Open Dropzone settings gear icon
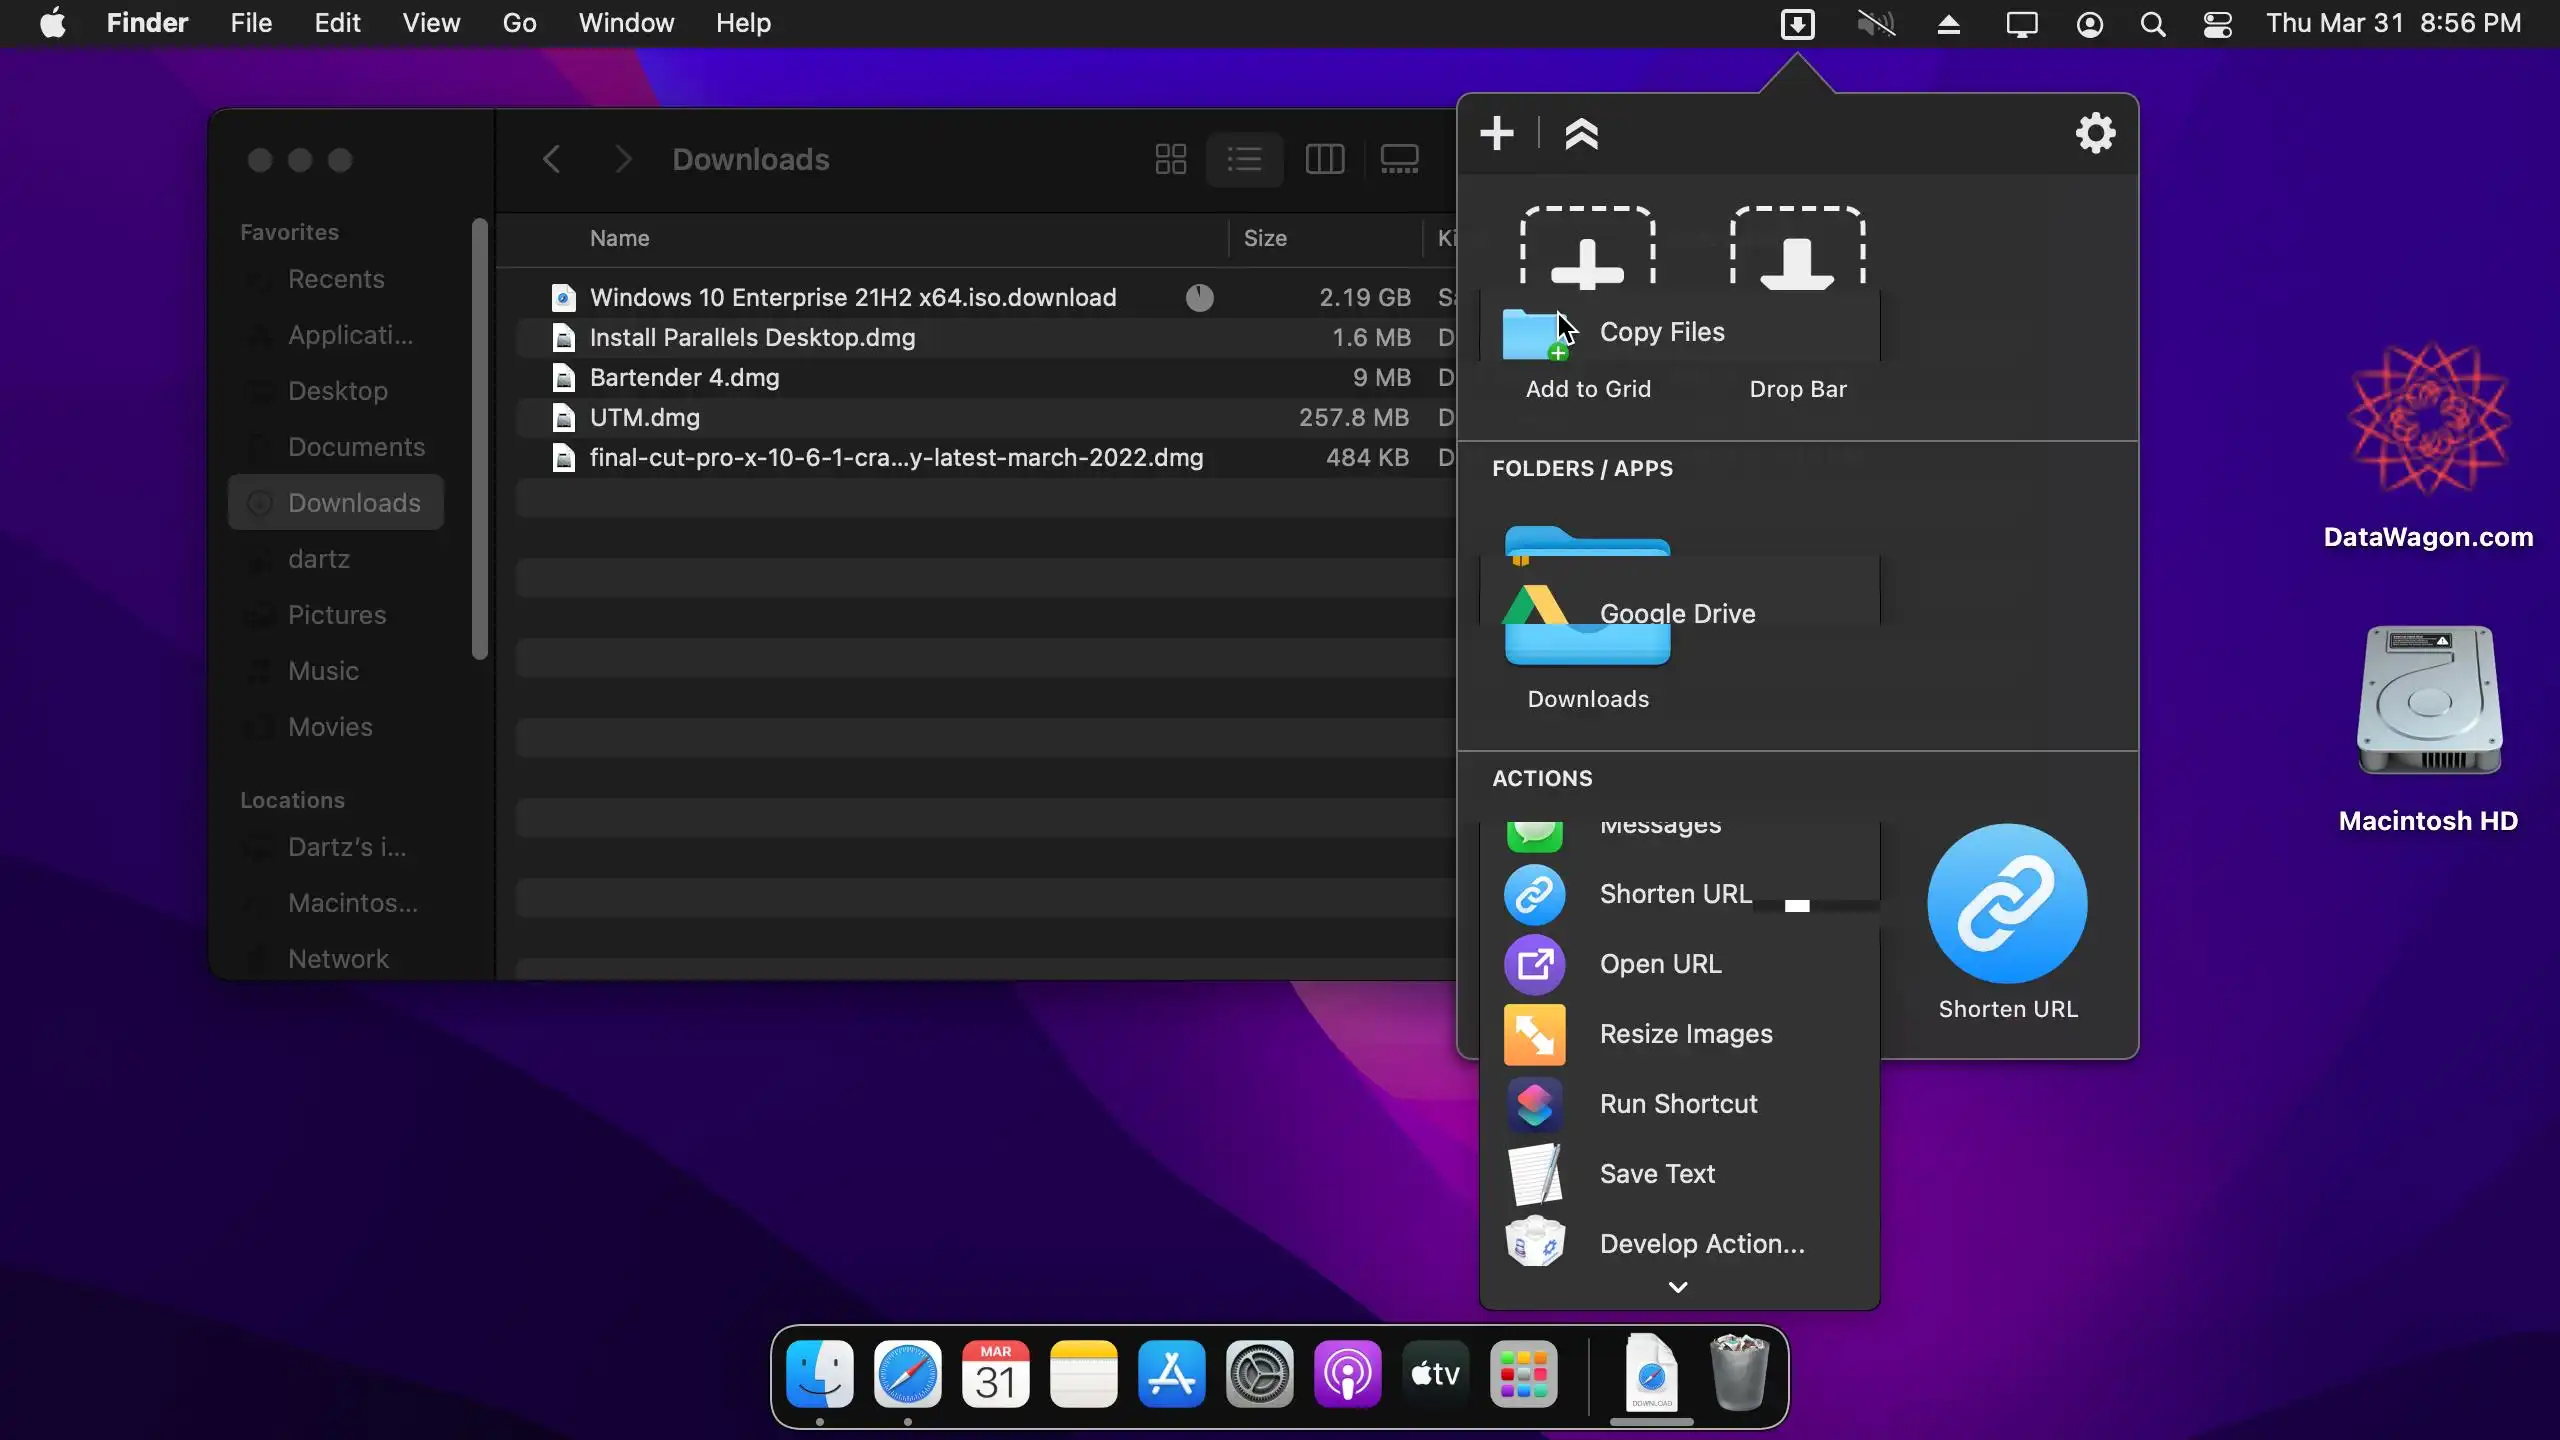The height and width of the screenshot is (1440, 2560). [2095, 133]
